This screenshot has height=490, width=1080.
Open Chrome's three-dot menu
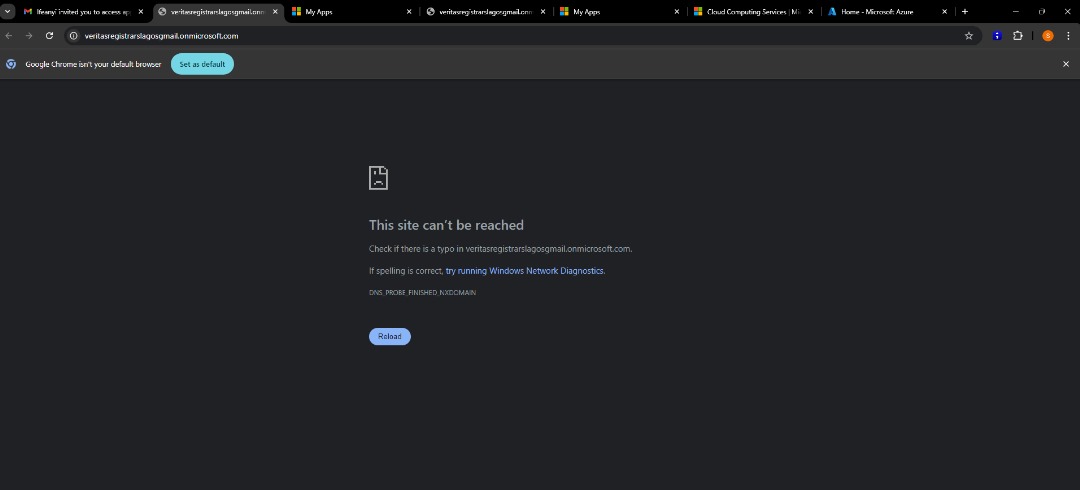pyautogui.click(x=1067, y=35)
